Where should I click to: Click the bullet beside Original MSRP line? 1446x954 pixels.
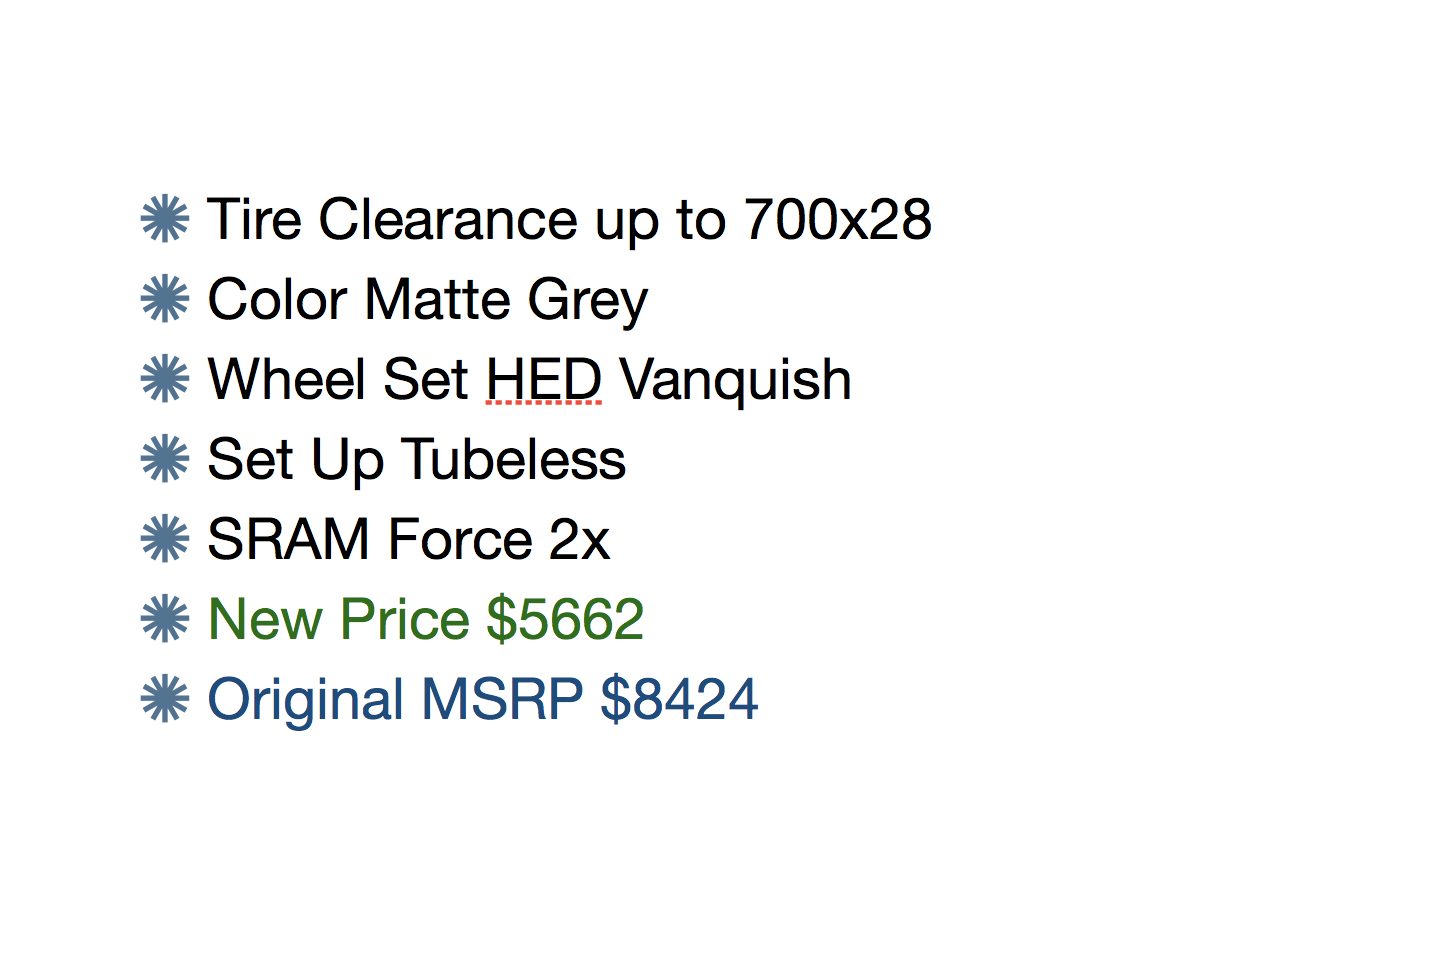pyautogui.click(x=165, y=699)
